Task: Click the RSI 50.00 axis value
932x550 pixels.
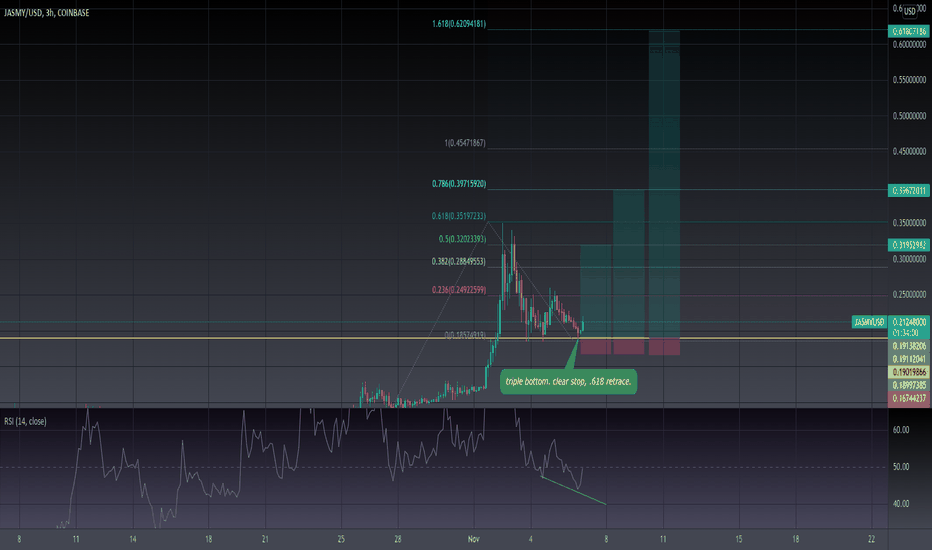Action: pyautogui.click(x=901, y=467)
